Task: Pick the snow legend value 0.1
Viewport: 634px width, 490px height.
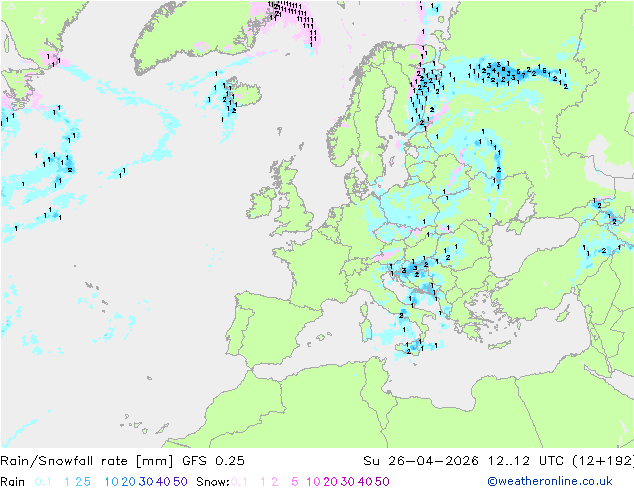Action: [239, 482]
